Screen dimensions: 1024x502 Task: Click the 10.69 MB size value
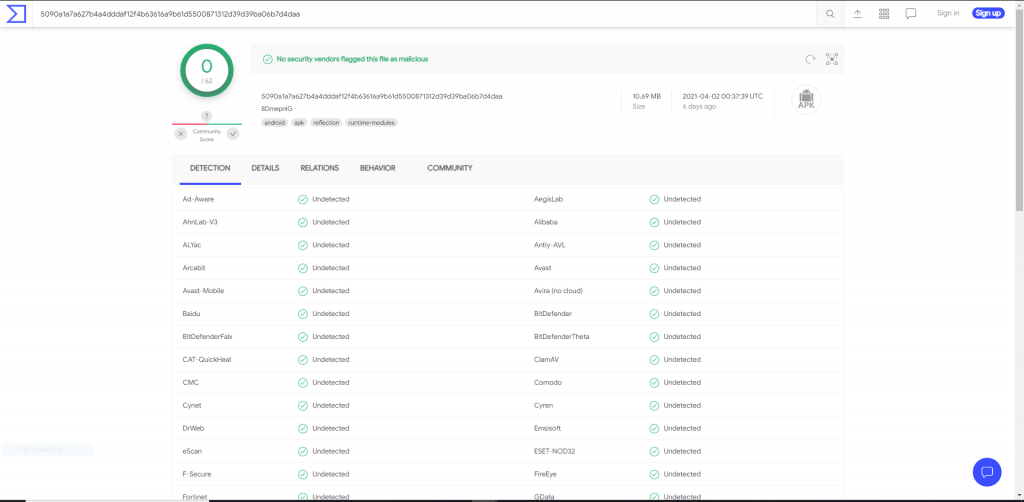point(647,96)
